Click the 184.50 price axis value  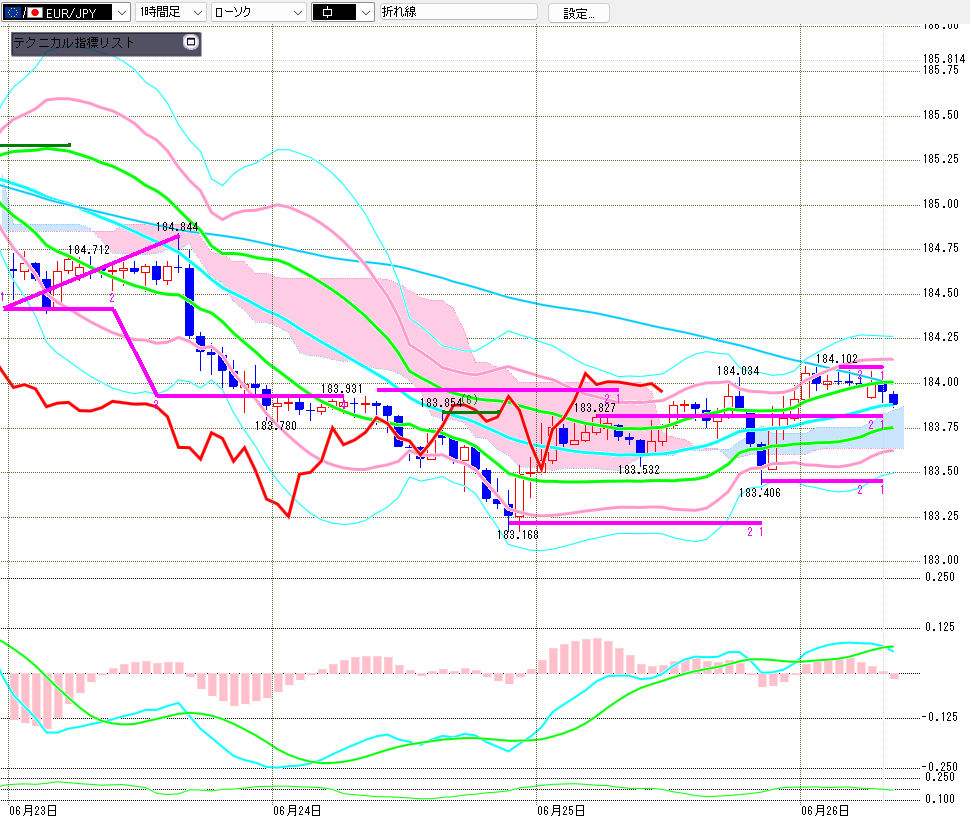[941, 293]
